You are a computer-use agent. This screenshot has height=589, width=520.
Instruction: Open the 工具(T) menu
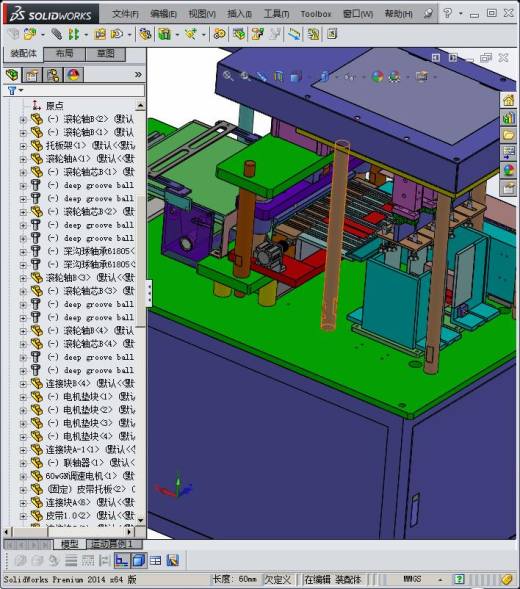[277, 14]
